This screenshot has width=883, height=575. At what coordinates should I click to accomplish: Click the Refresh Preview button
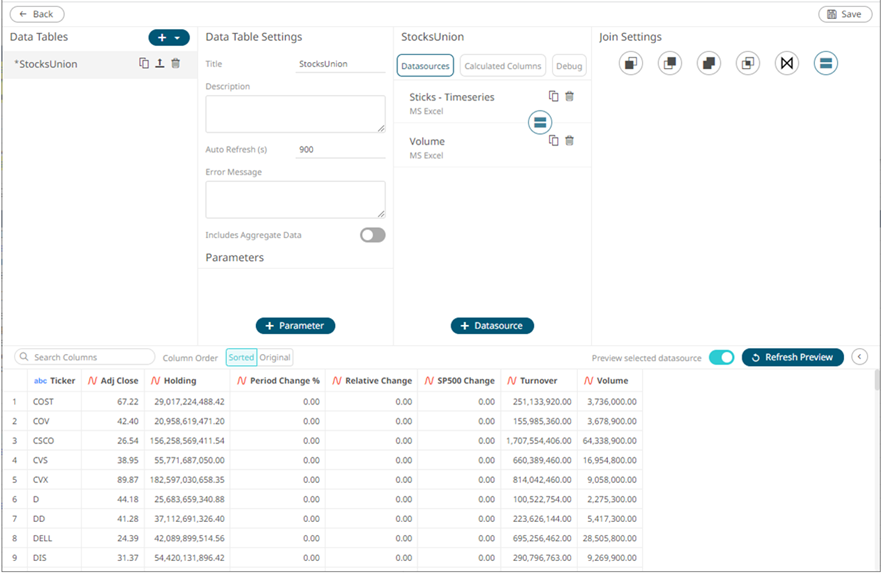point(792,357)
